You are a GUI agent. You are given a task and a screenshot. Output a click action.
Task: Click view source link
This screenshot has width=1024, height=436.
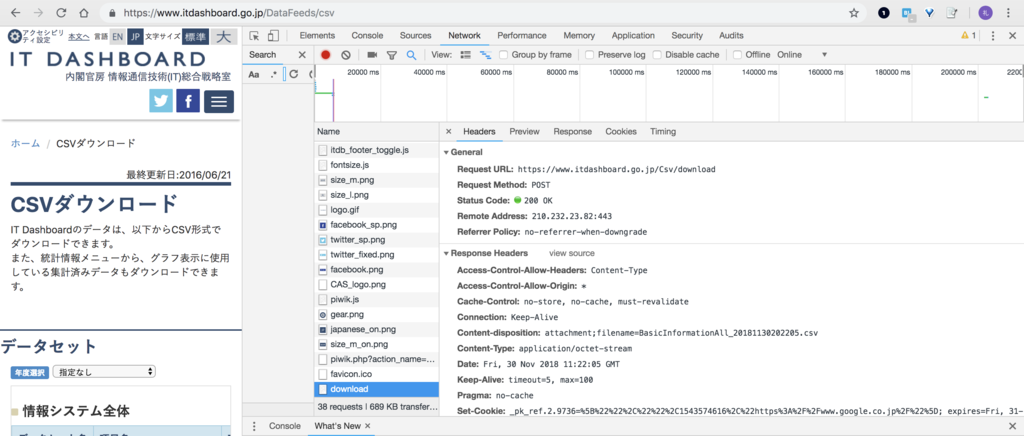[x=572, y=253]
